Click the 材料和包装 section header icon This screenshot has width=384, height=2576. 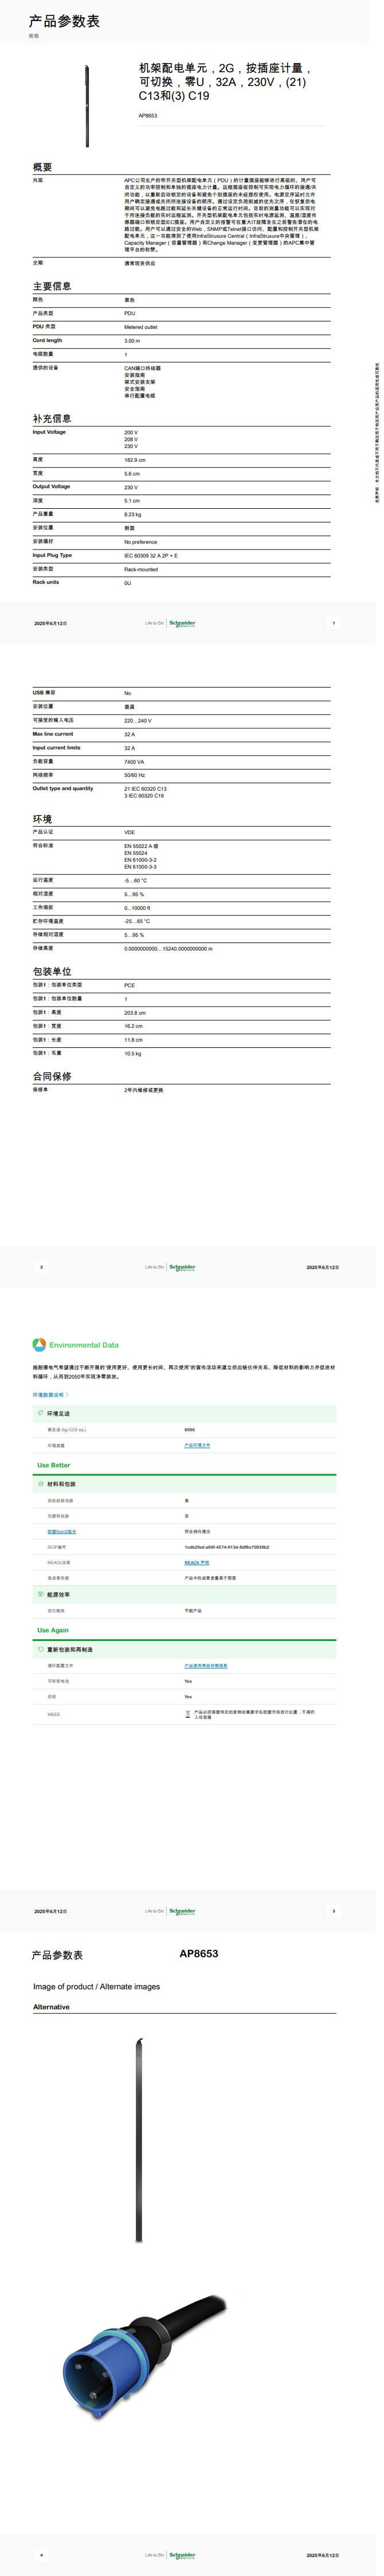[41, 1484]
